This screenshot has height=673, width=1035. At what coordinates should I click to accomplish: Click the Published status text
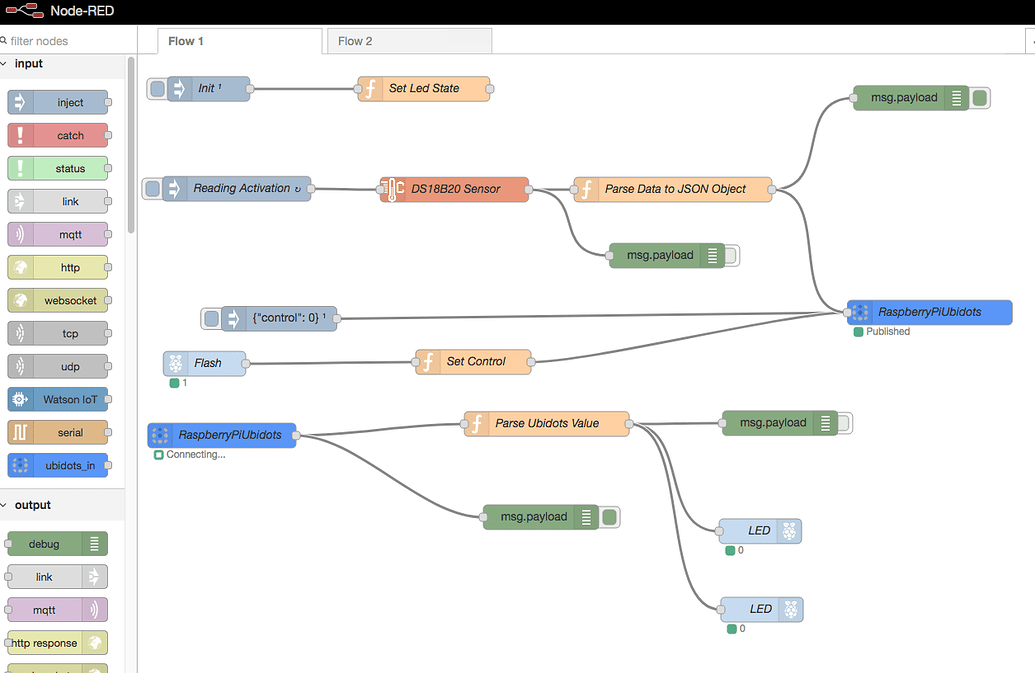[x=888, y=331]
